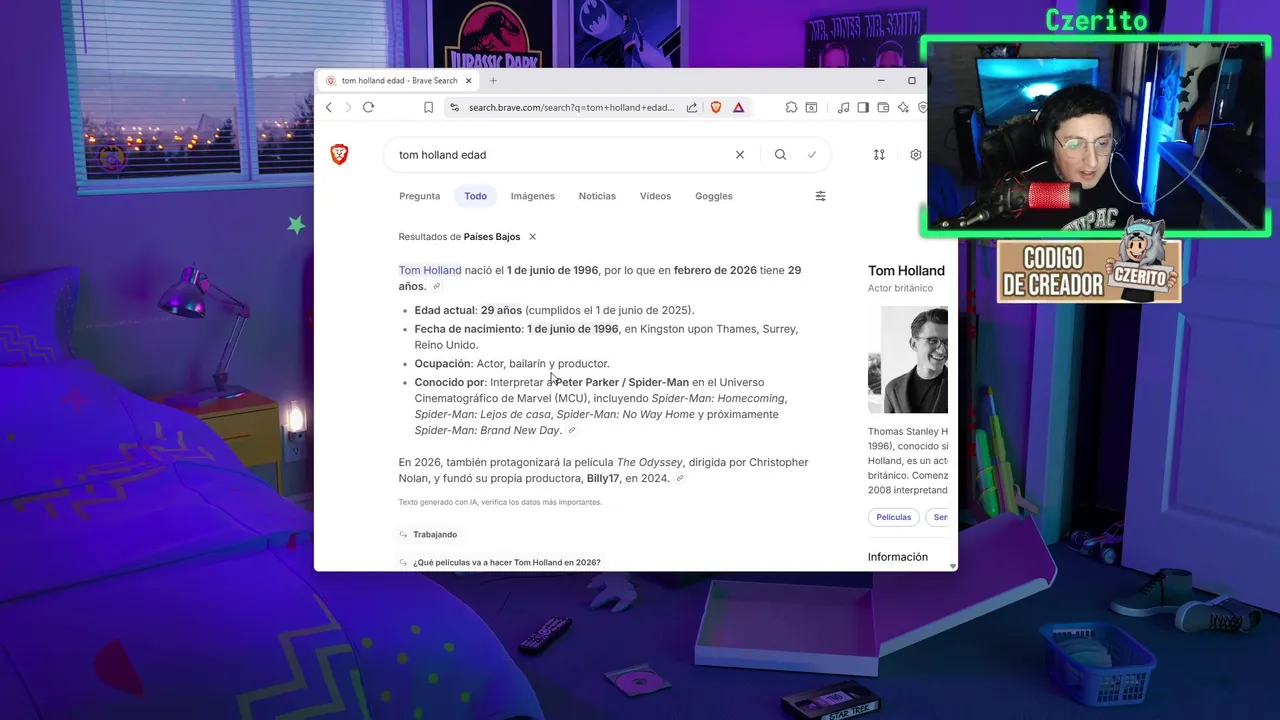
Task: Open the ranking sort arrows icon
Action: [x=879, y=155]
